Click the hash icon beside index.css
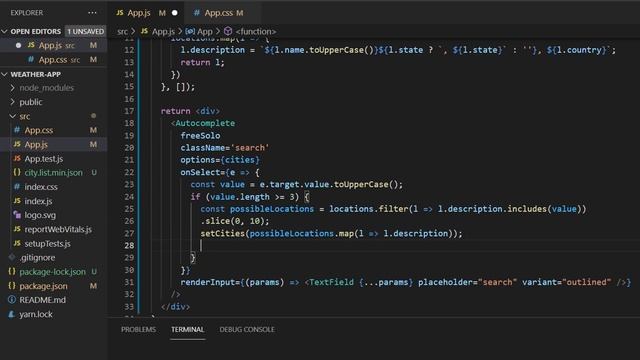 tap(17, 187)
